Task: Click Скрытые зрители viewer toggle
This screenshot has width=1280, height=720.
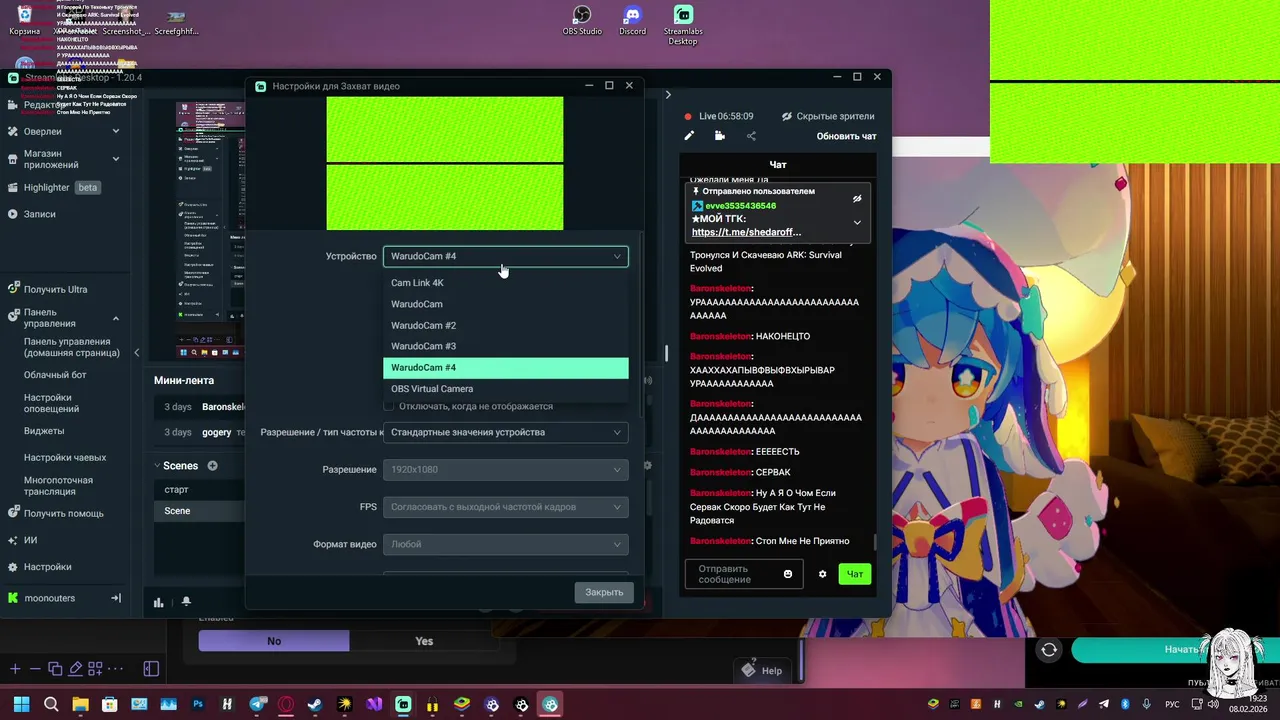Action: [x=828, y=116]
